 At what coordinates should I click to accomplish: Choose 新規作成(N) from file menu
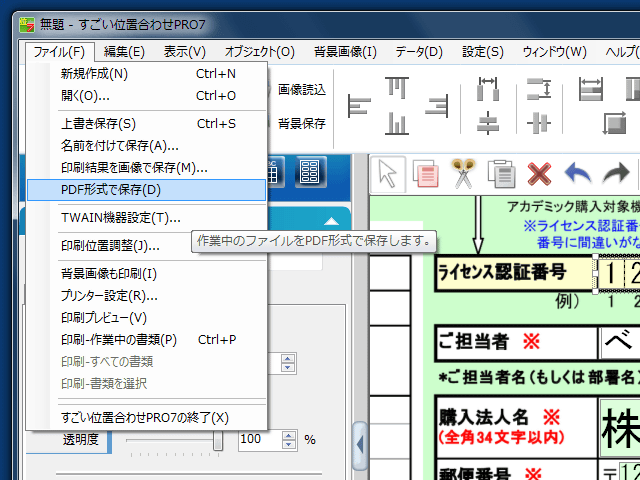[x=147, y=74]
